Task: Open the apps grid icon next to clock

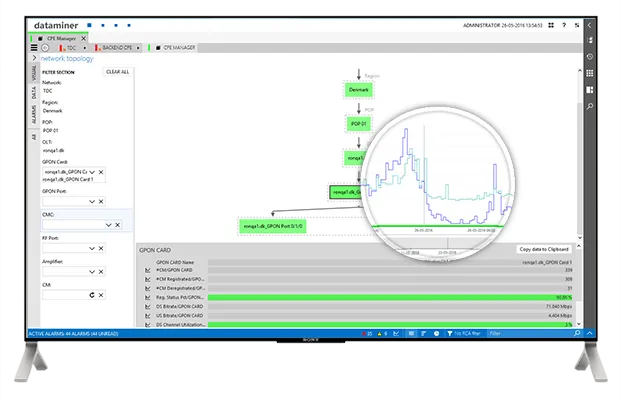Action: click(x=591, y=72)
